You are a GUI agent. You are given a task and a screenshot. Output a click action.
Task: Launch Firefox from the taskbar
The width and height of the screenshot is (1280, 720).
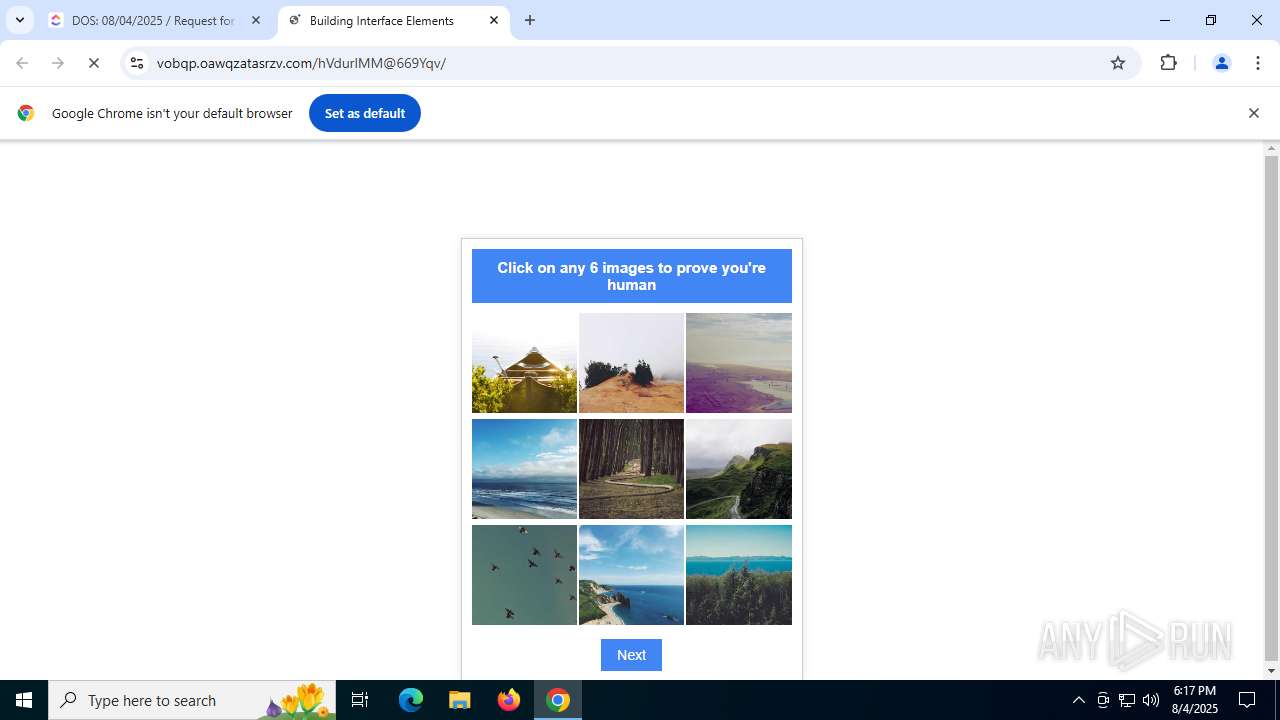pos(509,700)
